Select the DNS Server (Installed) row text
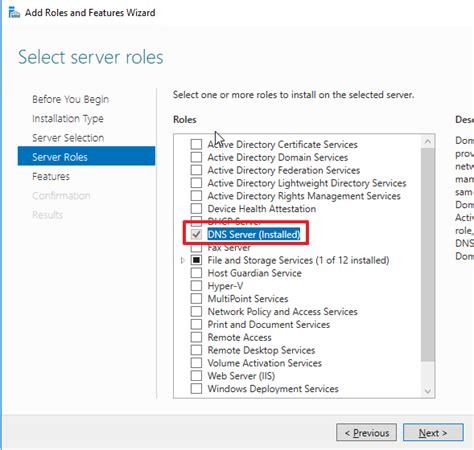Viewport: 474px width, 450px height. click(254, 234)
